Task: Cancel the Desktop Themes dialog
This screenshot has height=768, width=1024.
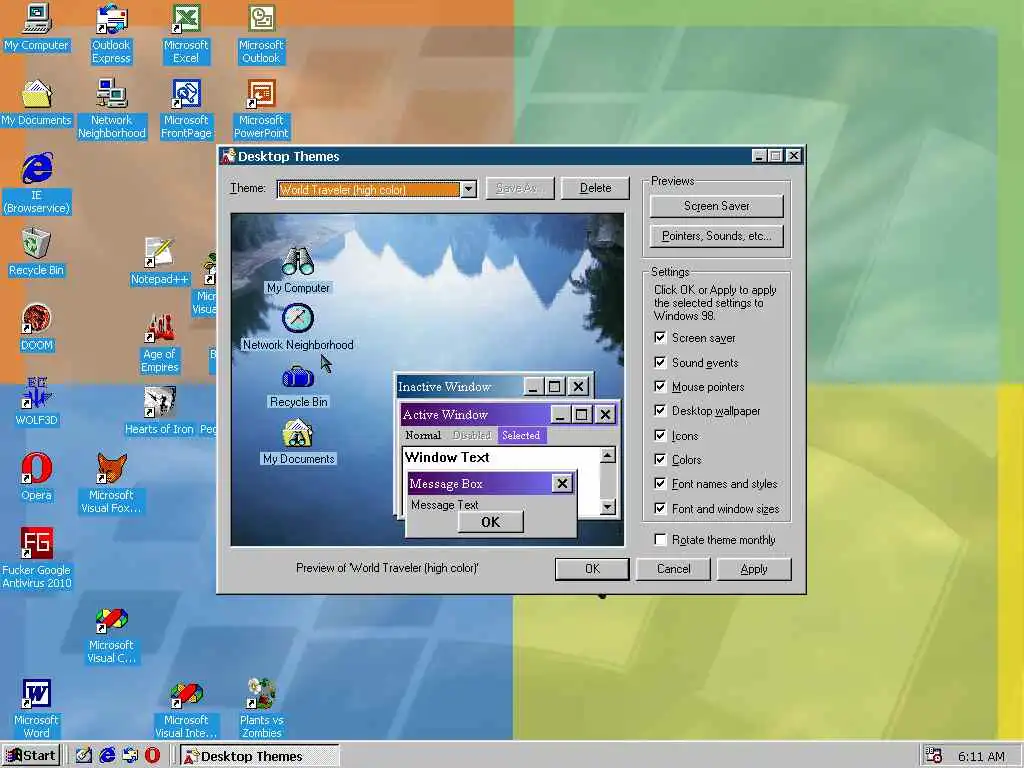Action: pos(673,569)
